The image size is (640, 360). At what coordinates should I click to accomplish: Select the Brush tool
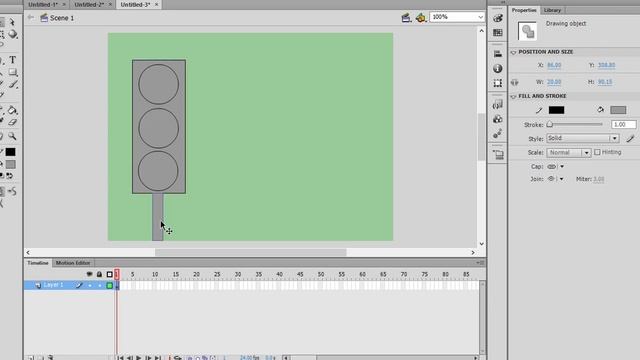[x=13, y=84]
